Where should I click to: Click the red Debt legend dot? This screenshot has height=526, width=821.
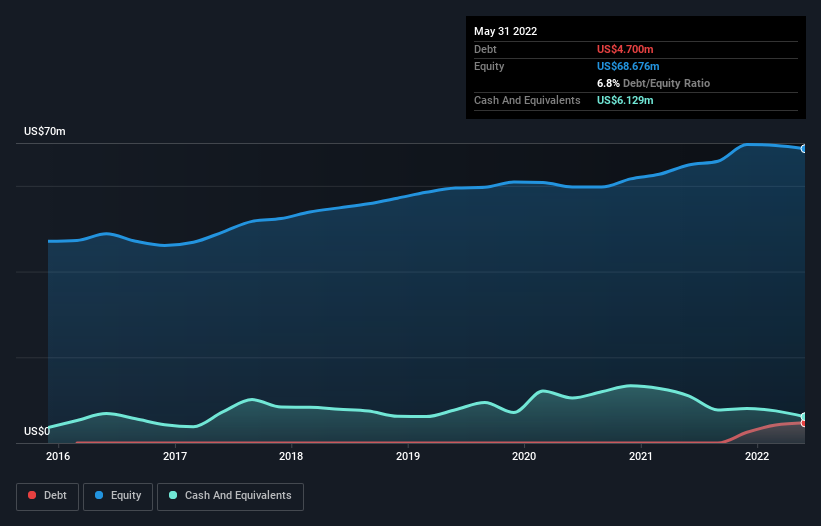coord(32,496)
